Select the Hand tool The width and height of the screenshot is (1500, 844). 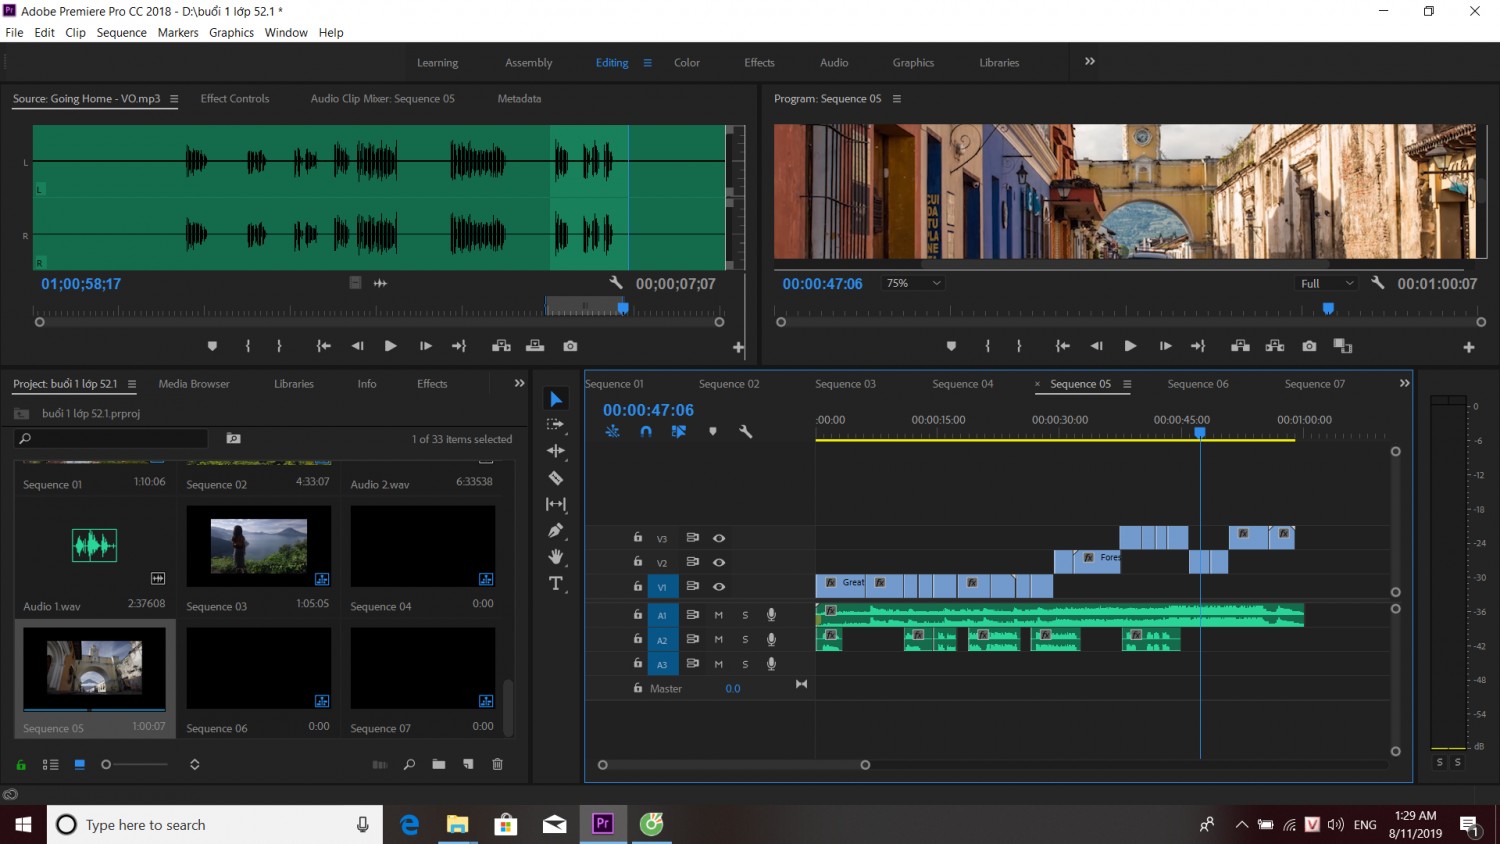click(x=556, y=556)
